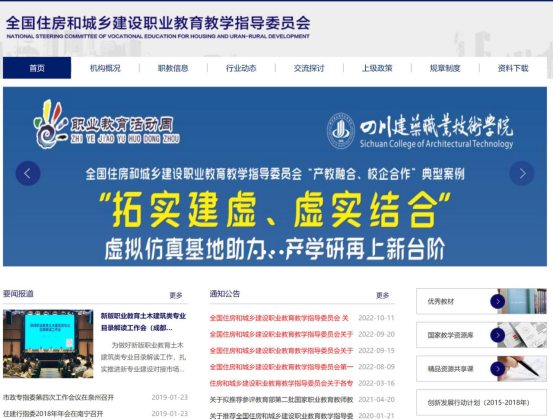Click the site title 全国住房和城乡建设职业教育教学指导委员会
The width and height of the screenshot is (553, 419).
(158, 23)
